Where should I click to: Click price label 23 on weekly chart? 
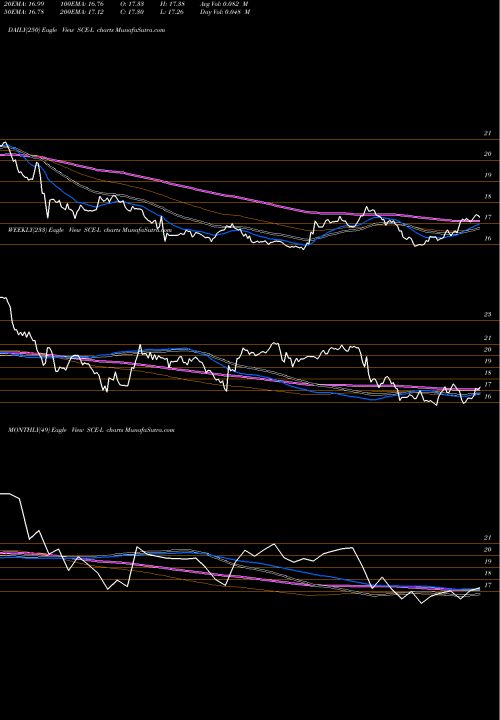click(x=488, y=315)
